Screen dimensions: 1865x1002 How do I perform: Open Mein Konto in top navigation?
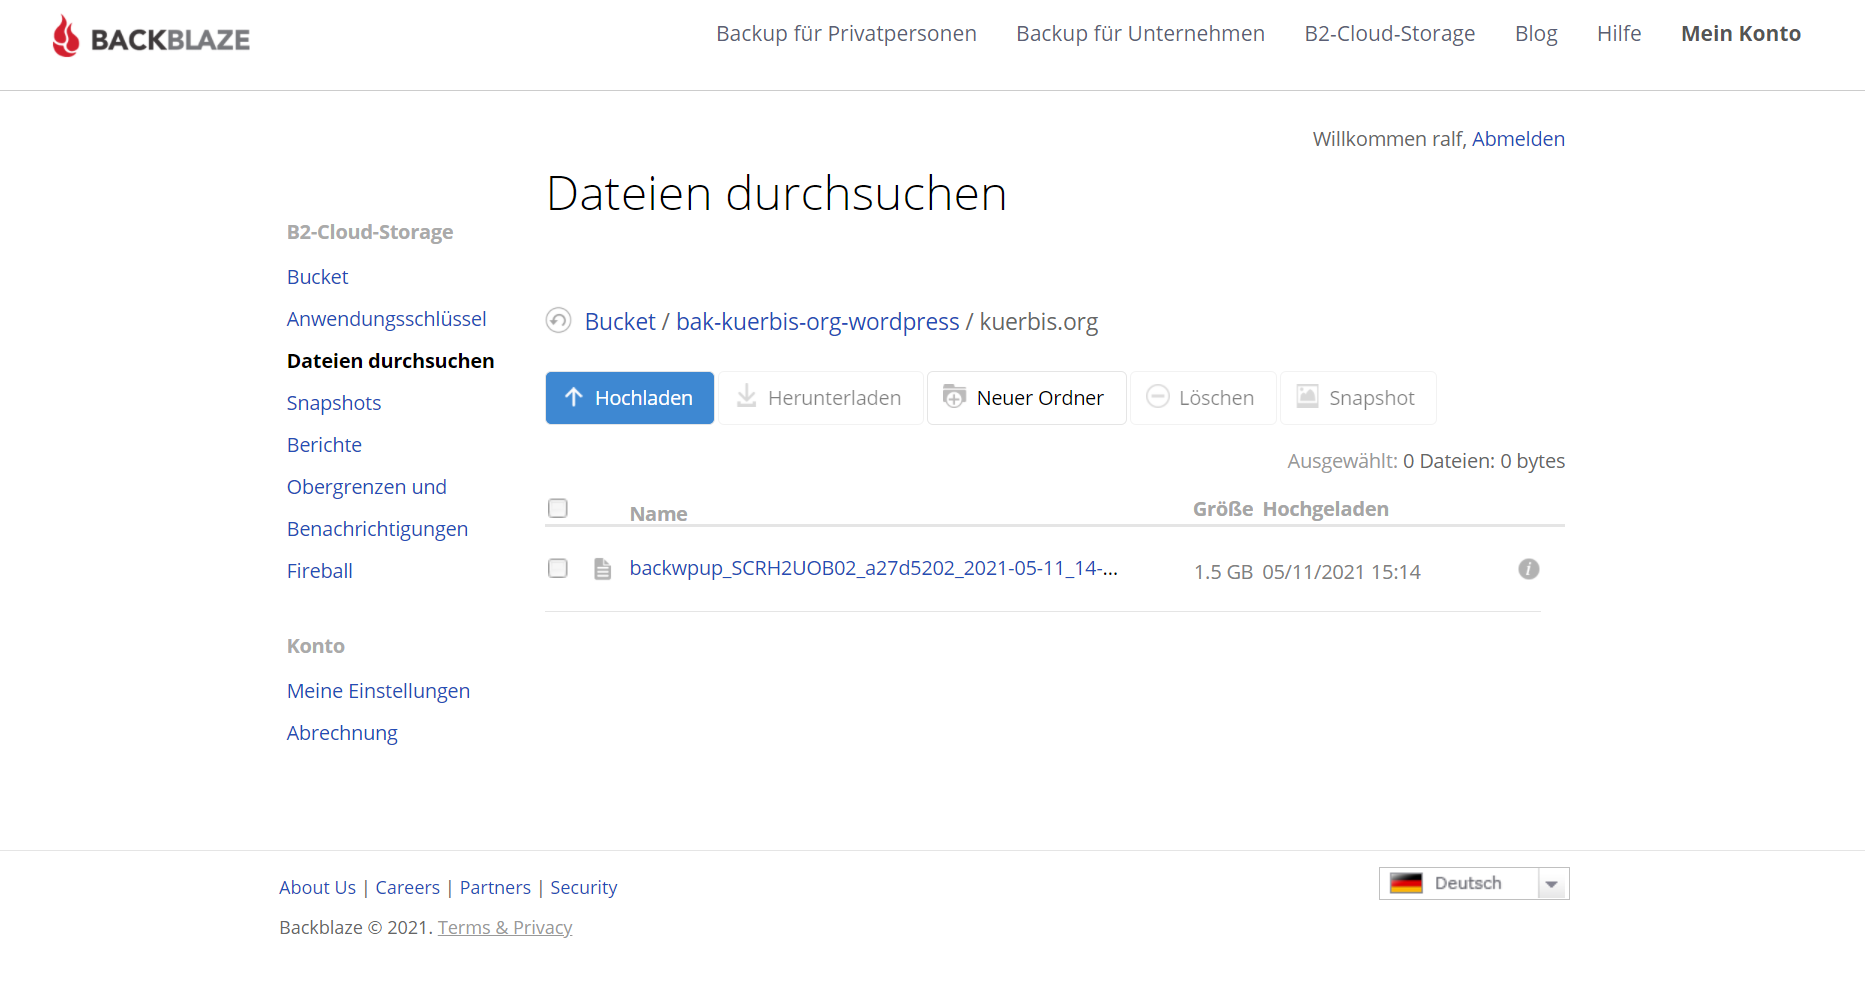1740,34
